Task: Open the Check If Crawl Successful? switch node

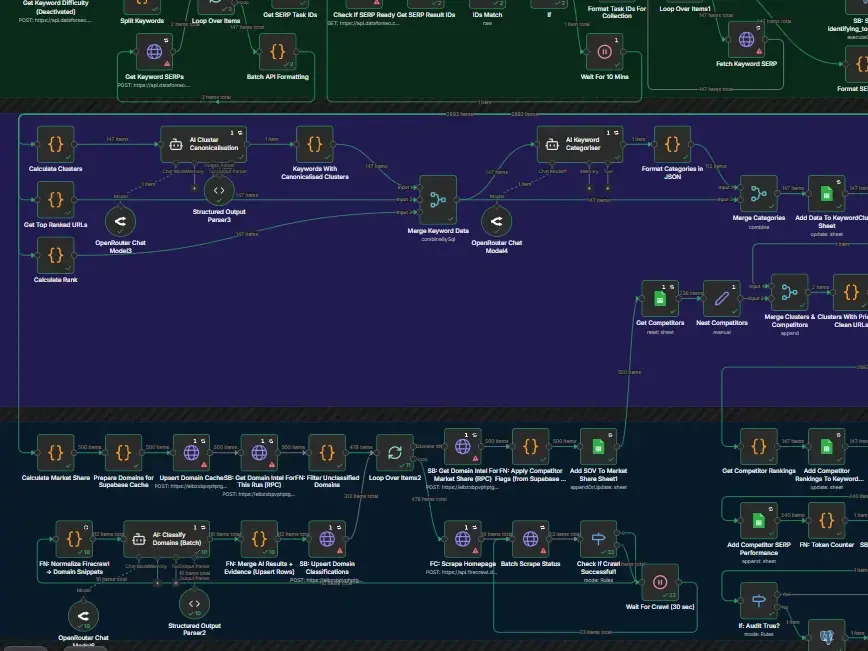Action: click(598, 539)
